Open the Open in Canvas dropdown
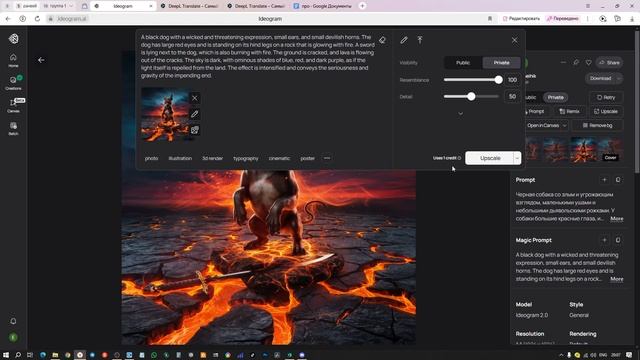Image resolution: width=640 pixels, height=360 pixels. 564,126
